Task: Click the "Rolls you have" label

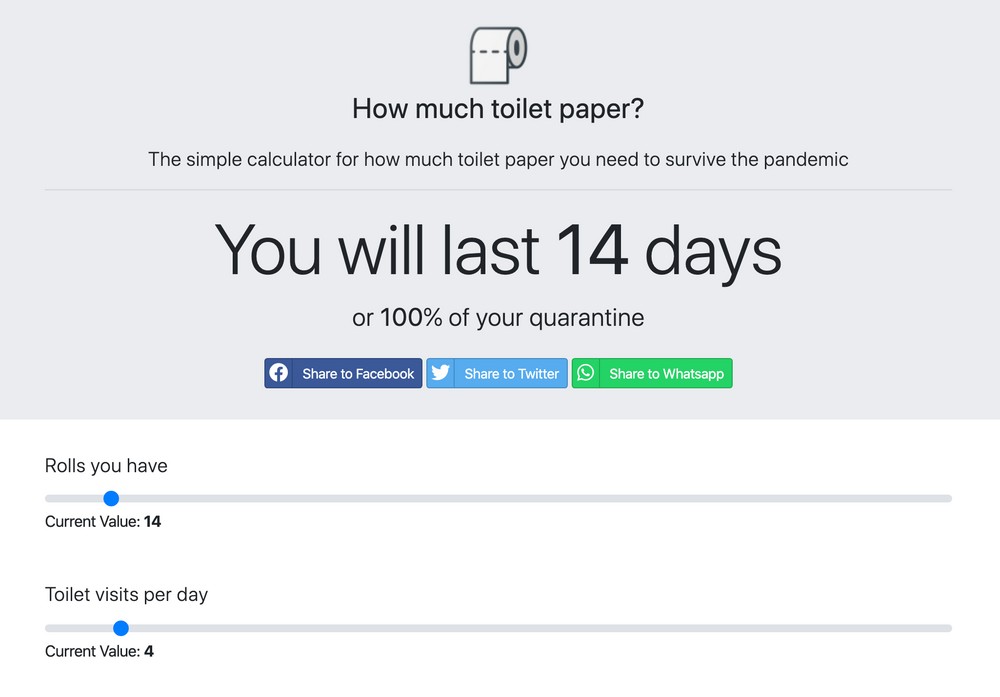Action: (106, 465)
